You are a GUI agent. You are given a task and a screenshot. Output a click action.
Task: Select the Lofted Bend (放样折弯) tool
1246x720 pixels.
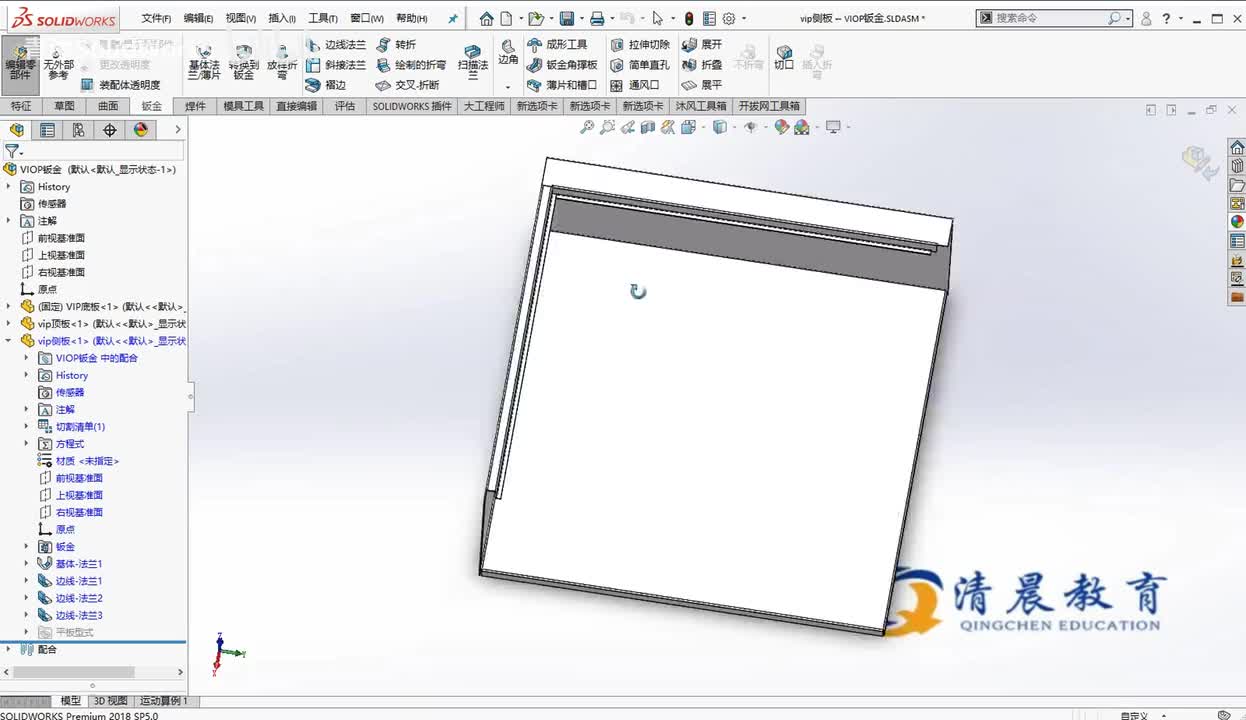point(281,63)
